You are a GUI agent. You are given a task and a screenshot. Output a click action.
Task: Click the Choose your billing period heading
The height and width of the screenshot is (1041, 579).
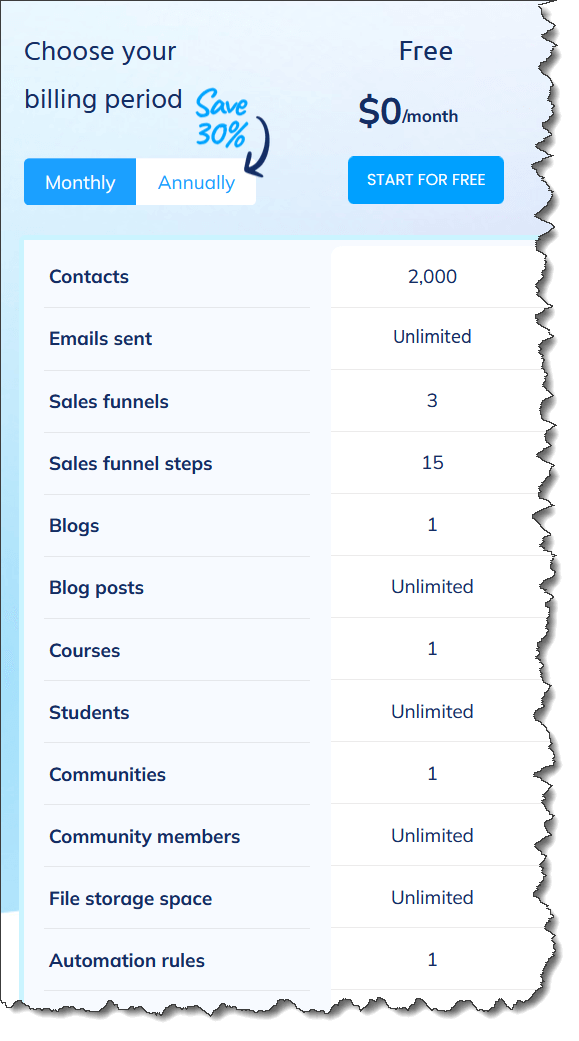[103, 75]
